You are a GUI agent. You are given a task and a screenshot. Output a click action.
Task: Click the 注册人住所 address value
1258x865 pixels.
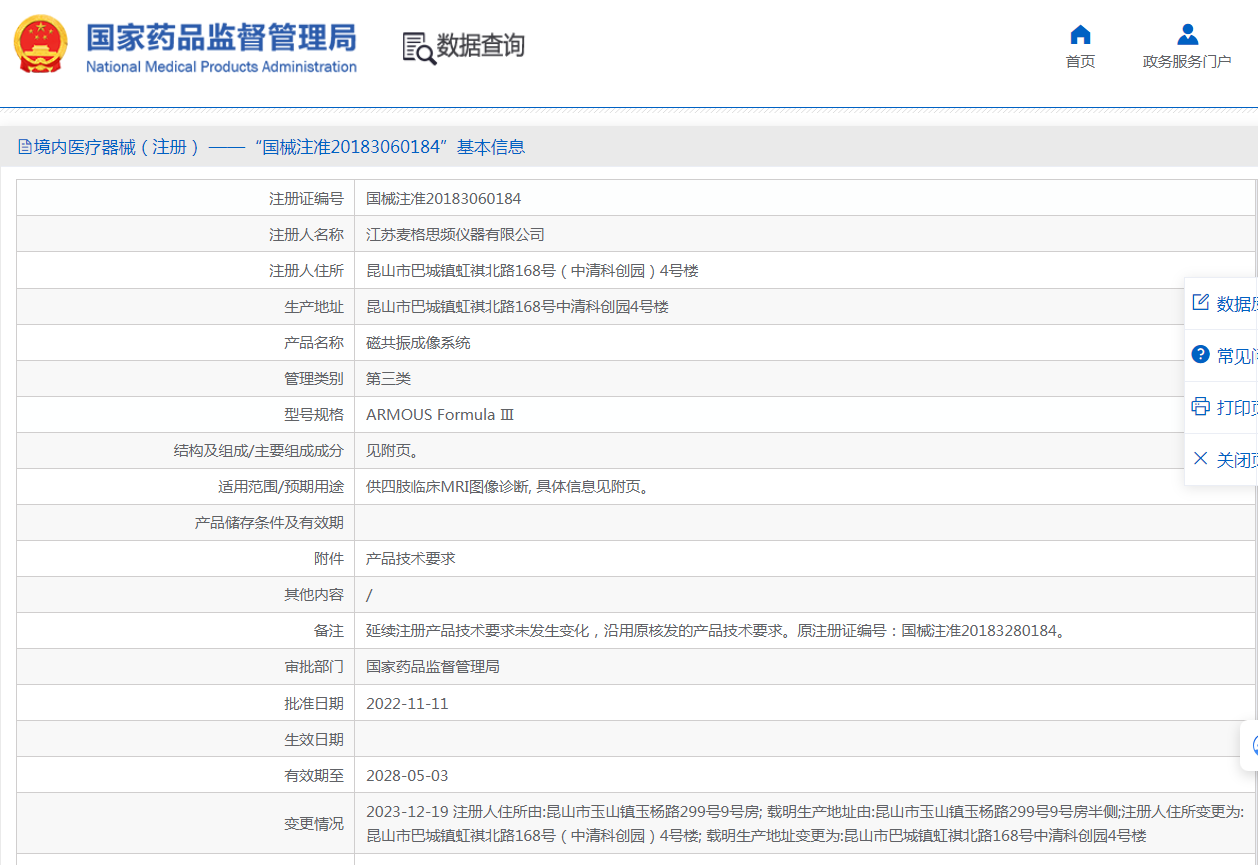point(532,271)
